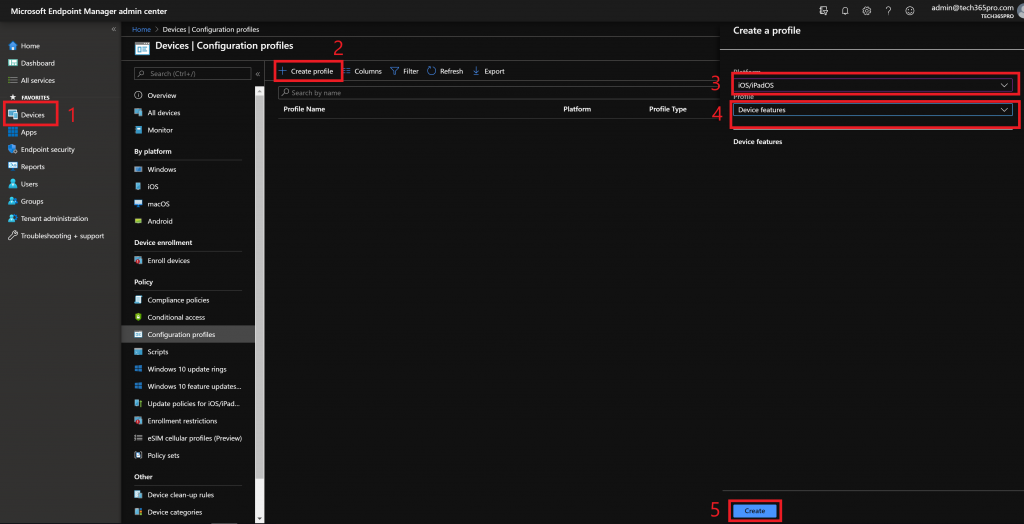Sort by the Profile Name column header
This screenshot has height=524, width=1024.
(304, 109)
